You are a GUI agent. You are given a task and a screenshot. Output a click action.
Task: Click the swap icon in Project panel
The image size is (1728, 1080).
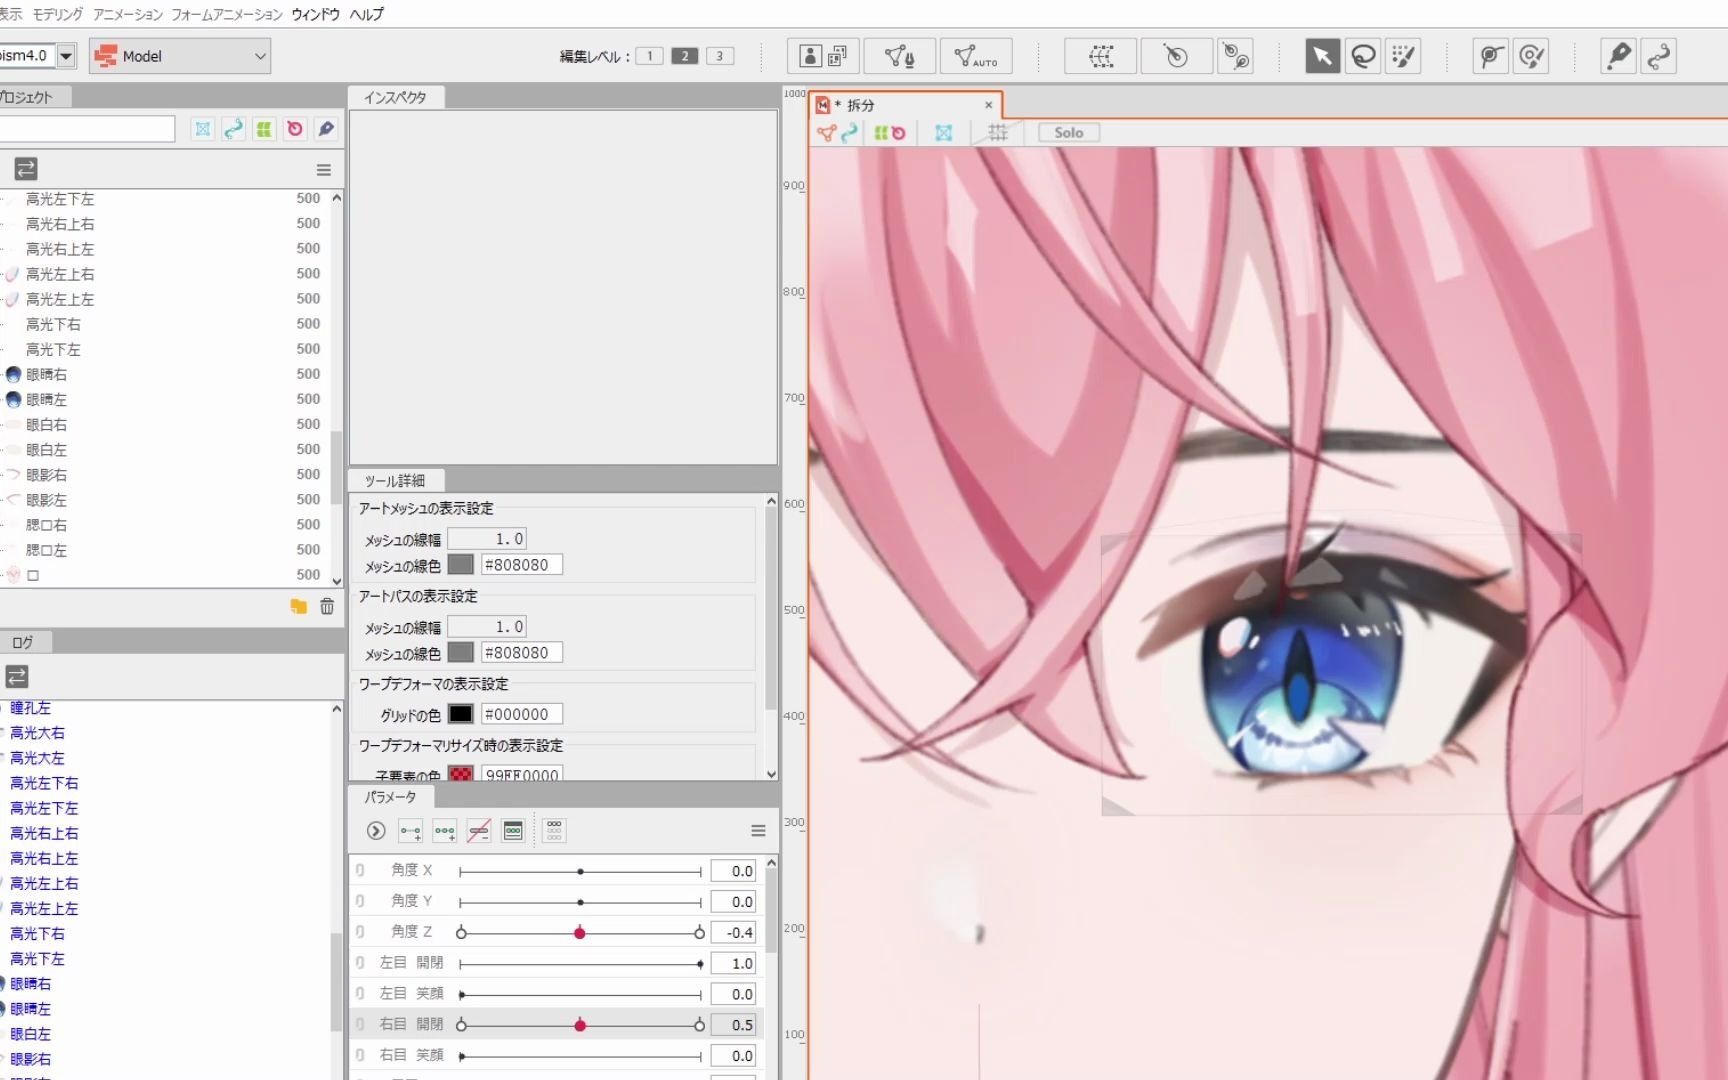(26, 169)
